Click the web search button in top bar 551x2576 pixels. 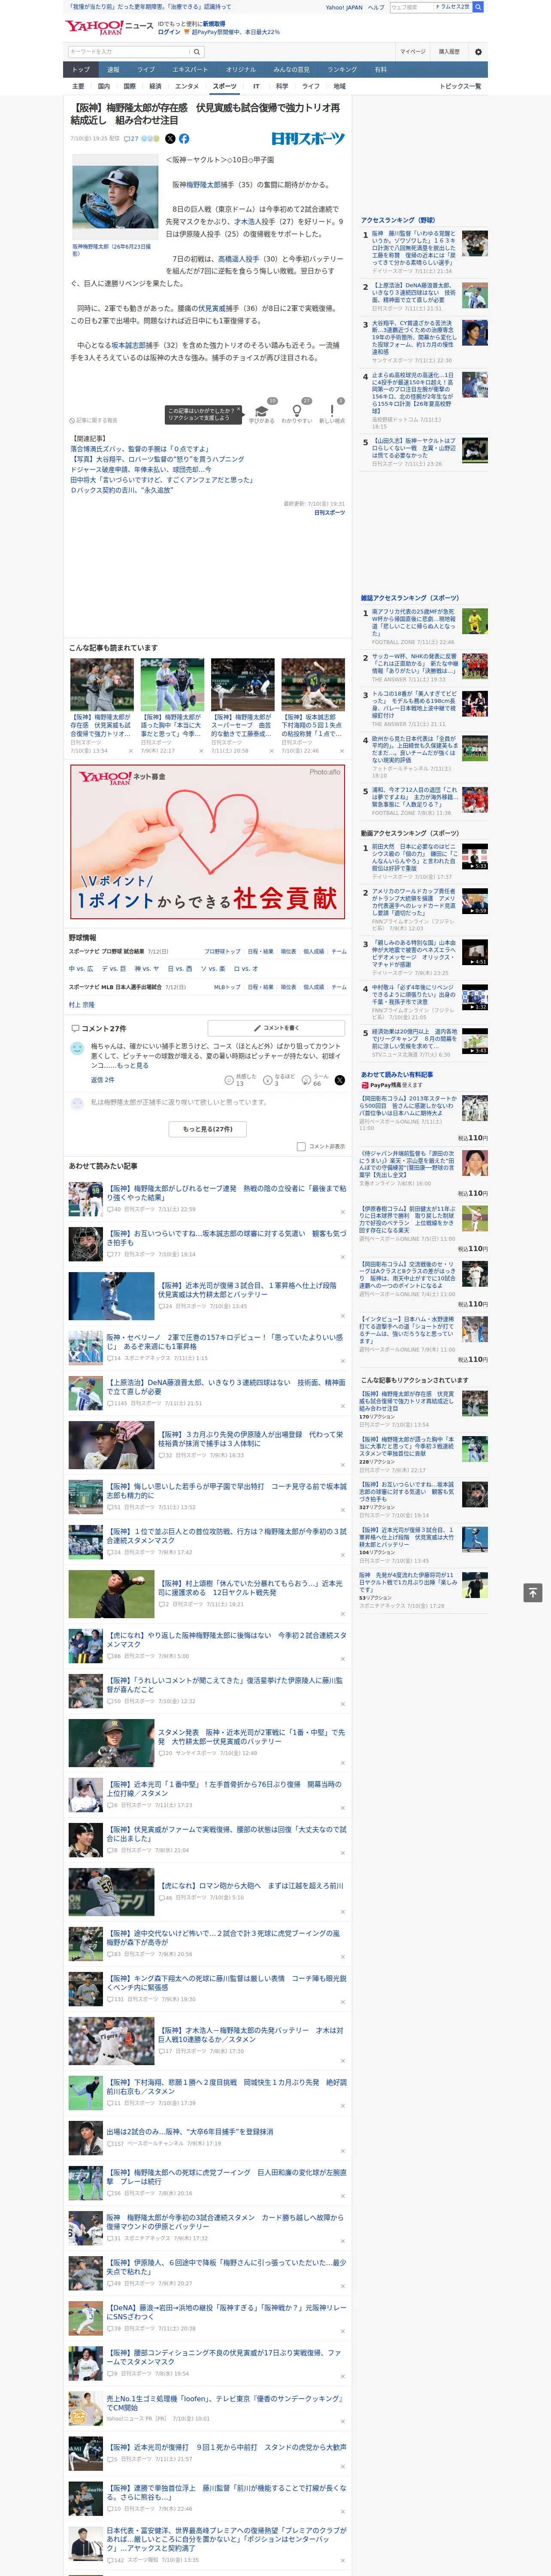pyautogui.click(x=478, y=7)
